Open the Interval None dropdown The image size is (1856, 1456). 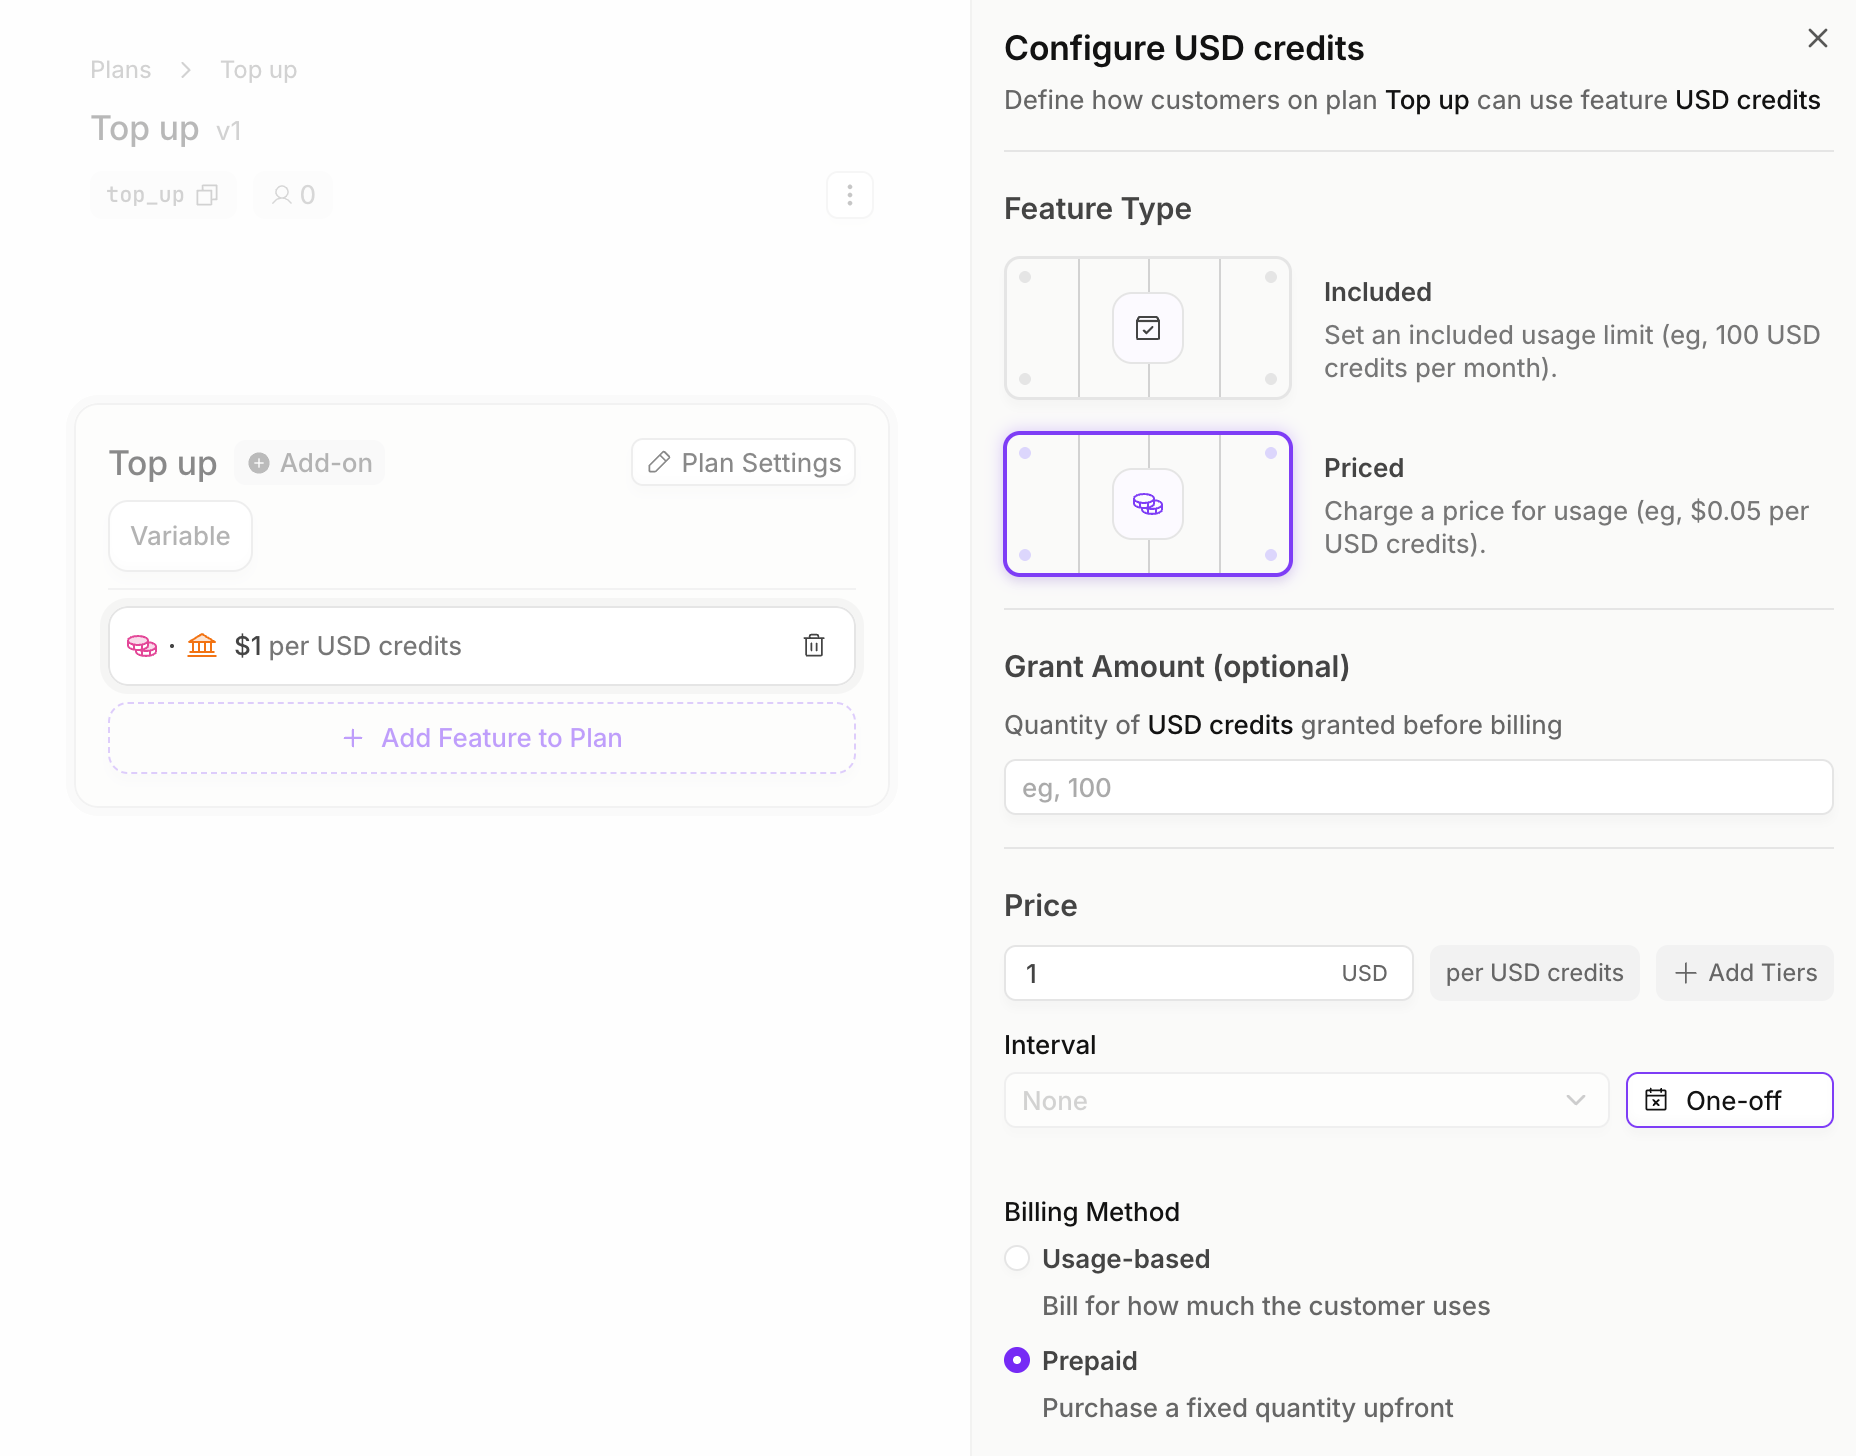(x=1306, y=1100)
